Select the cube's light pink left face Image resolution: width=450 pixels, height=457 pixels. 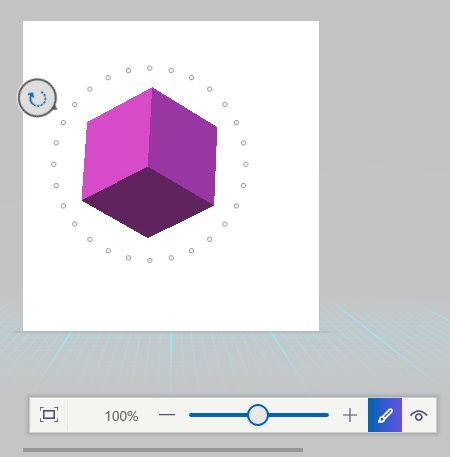tap(117, 143)
